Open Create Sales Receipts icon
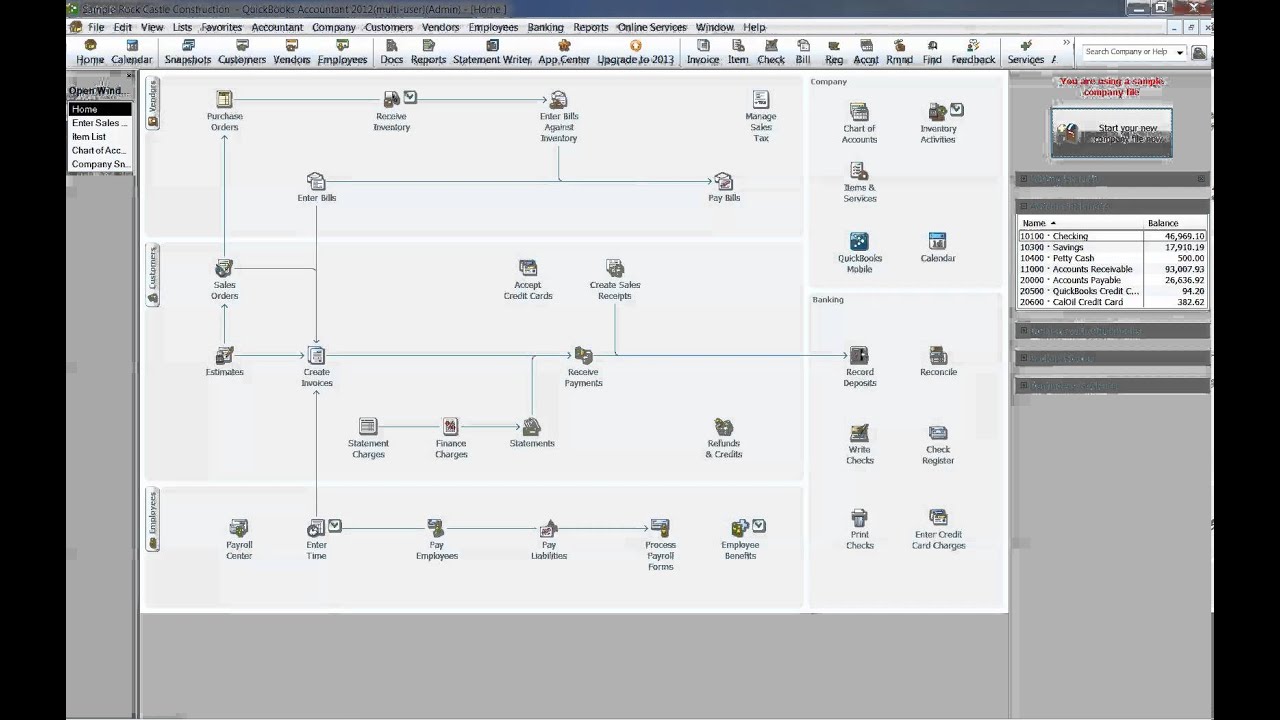 pyautogui.click(x=614, y=268)
